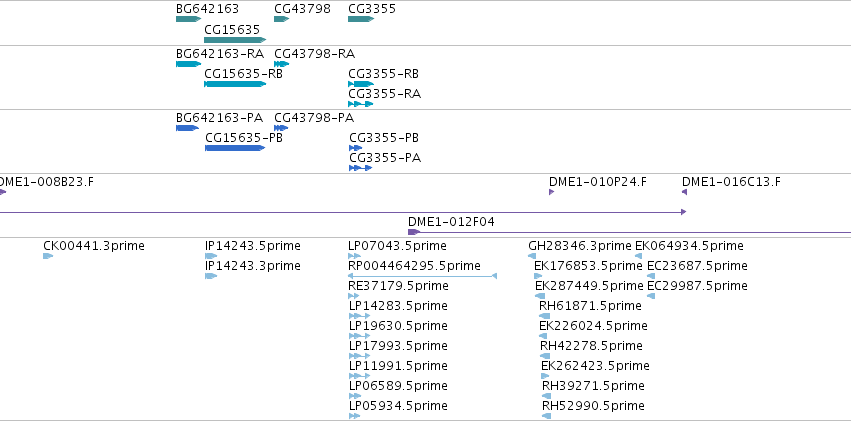Click the CG3355-RA transcript glyph

click(361, 104)
